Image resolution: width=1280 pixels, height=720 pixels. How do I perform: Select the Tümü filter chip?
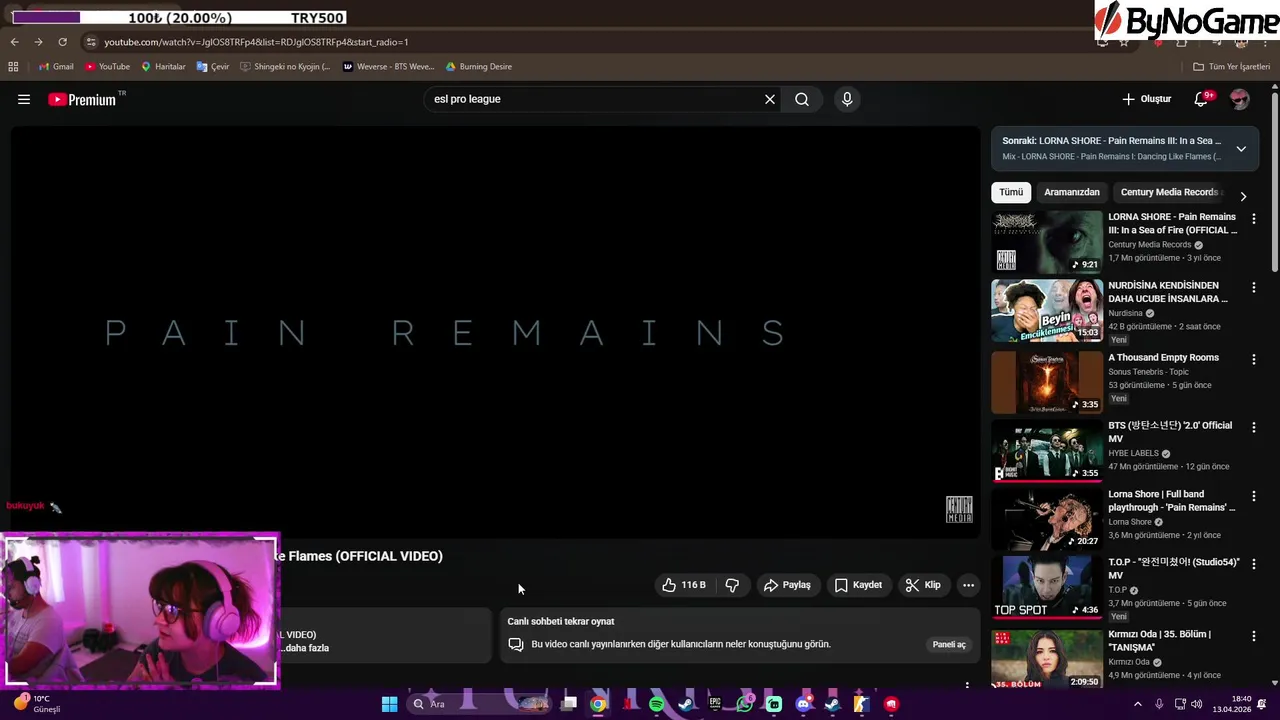[1011, 192]
